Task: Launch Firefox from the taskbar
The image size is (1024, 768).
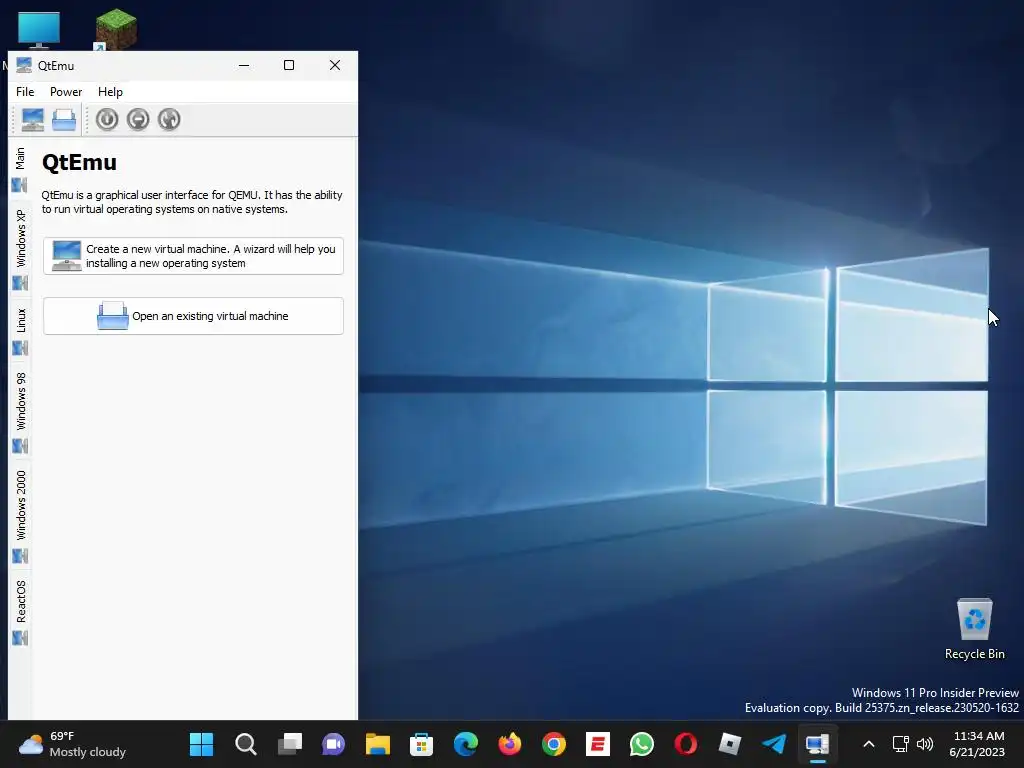Action: 509,744
